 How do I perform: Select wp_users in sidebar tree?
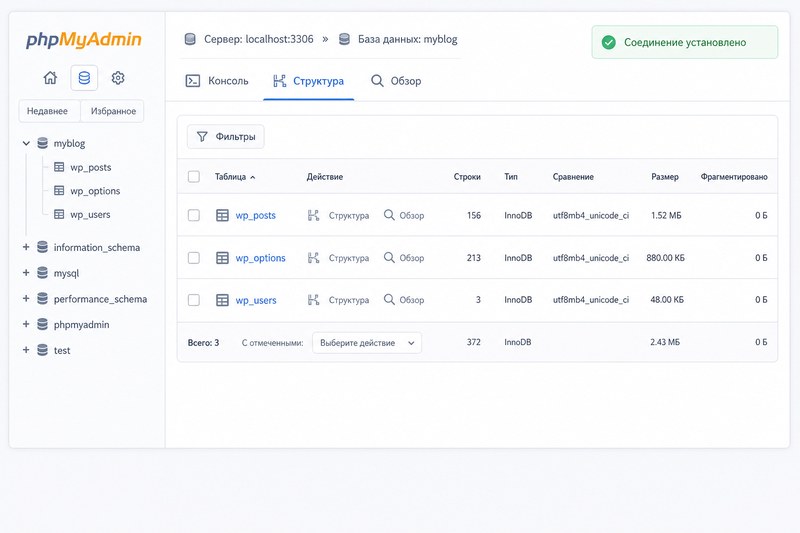[x=90, y=215]
